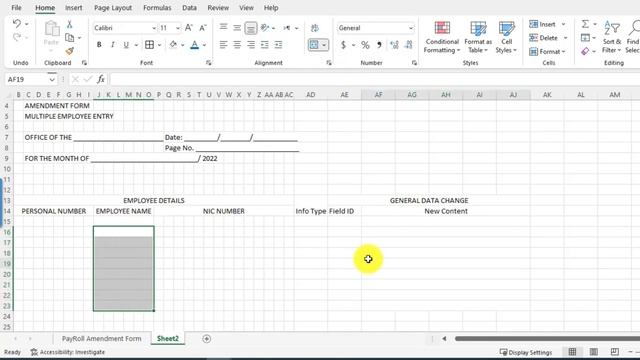Click the Increase Decimal icon
Image resolution: width=640 pixels, height=360 pixels.
tap(394, 45)
